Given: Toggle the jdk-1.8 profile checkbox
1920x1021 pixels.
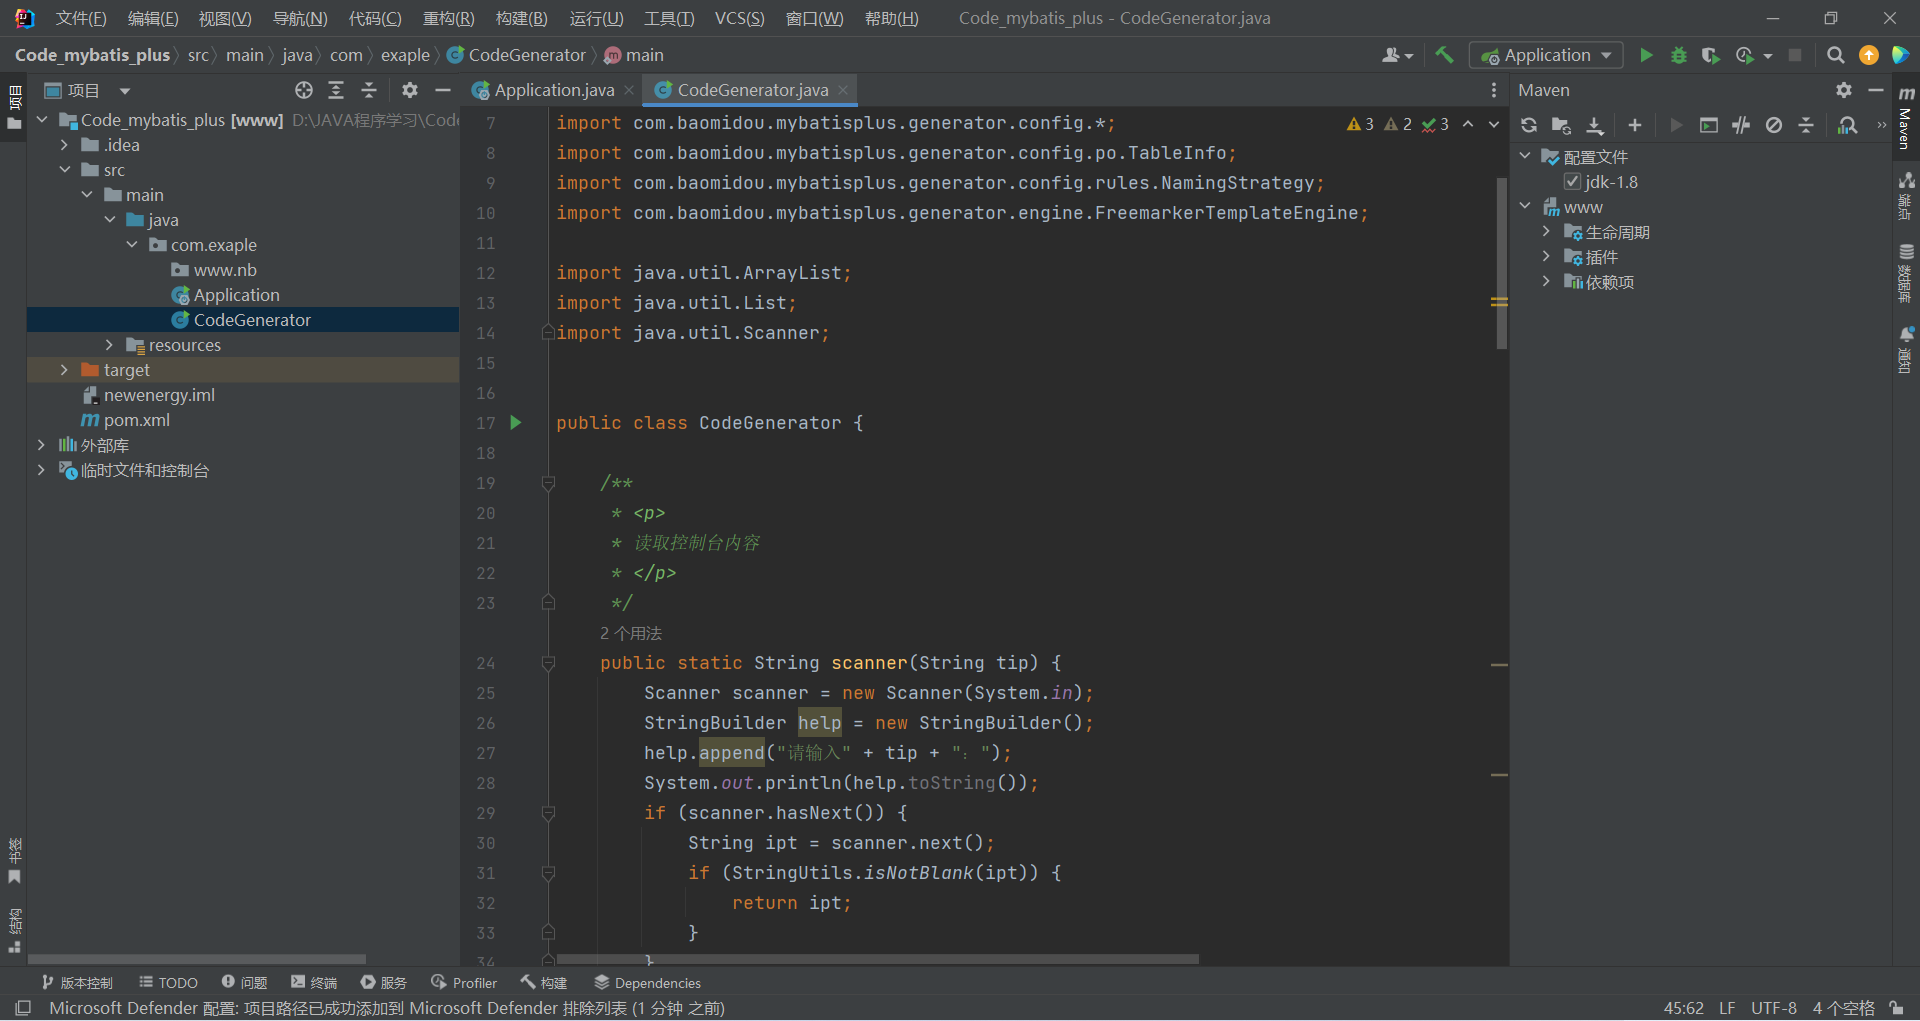Looking at the screenshot, I should tap(1573, 182).
